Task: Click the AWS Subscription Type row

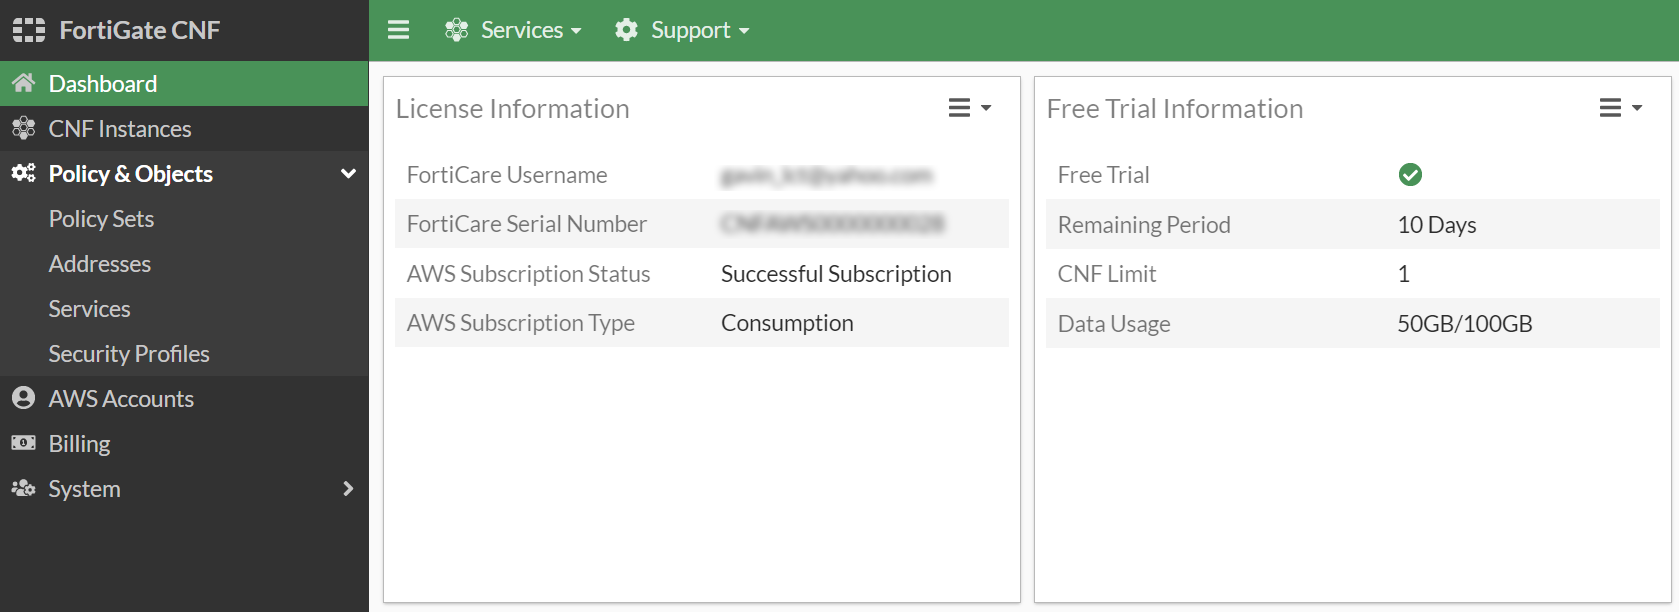Action: [x=701, y=323]
